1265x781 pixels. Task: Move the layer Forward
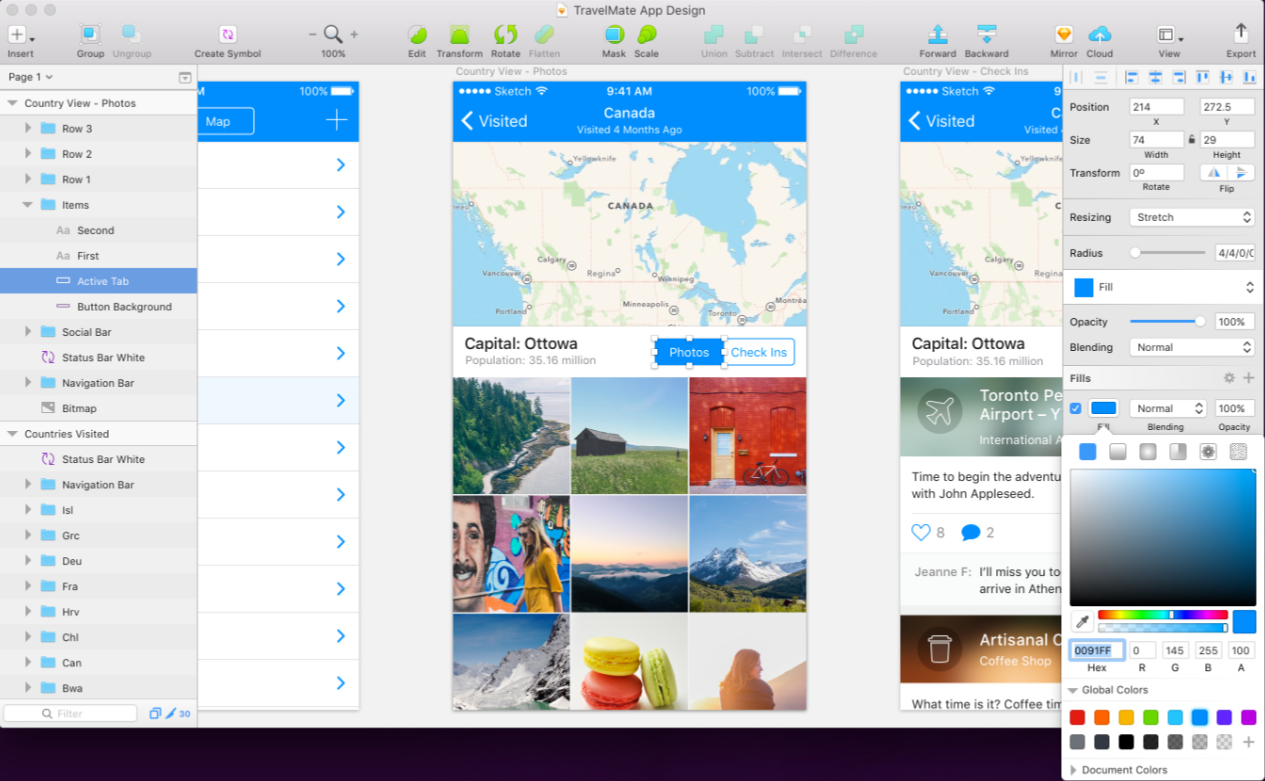click(x=937, y=34)
